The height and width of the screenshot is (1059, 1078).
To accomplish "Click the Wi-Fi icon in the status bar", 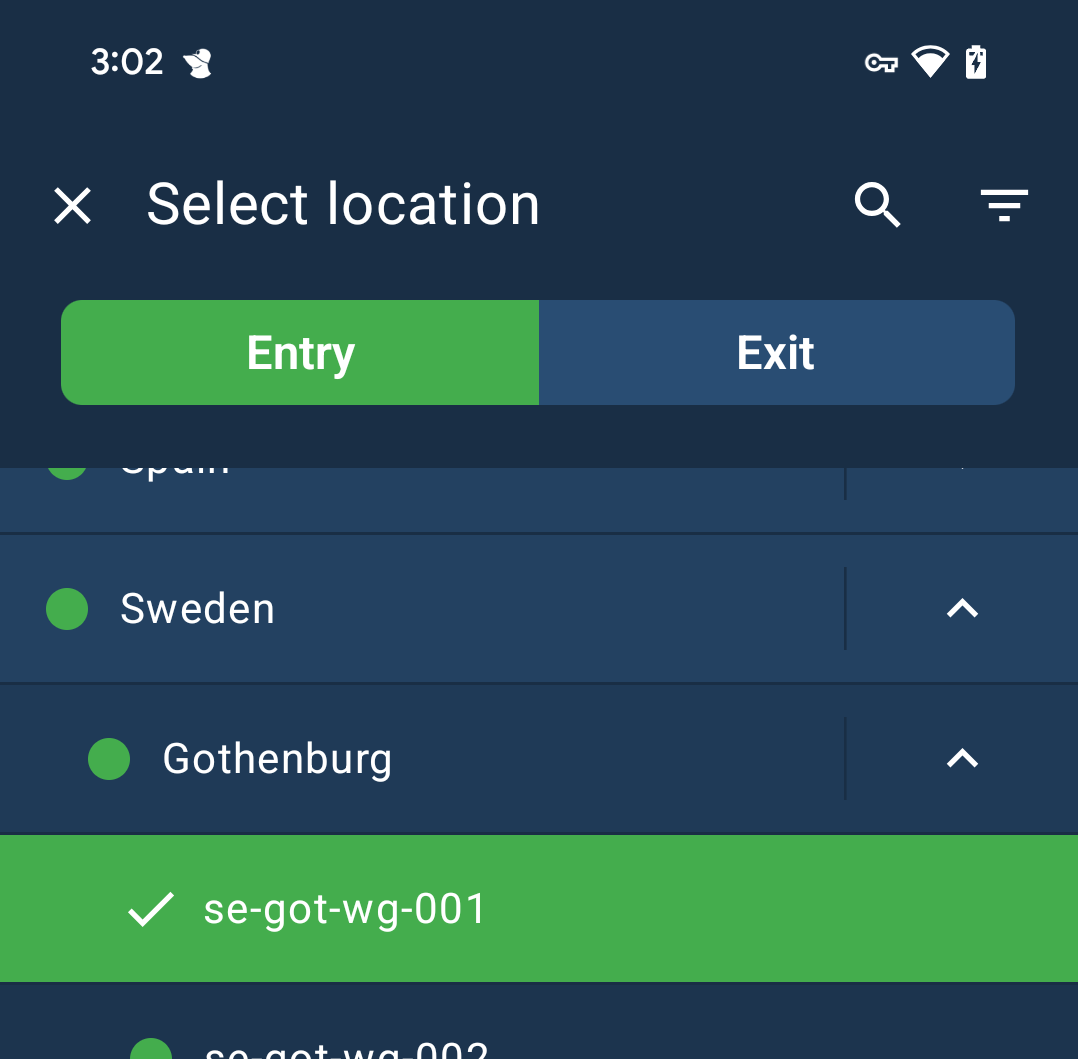I will pos(929,61).
